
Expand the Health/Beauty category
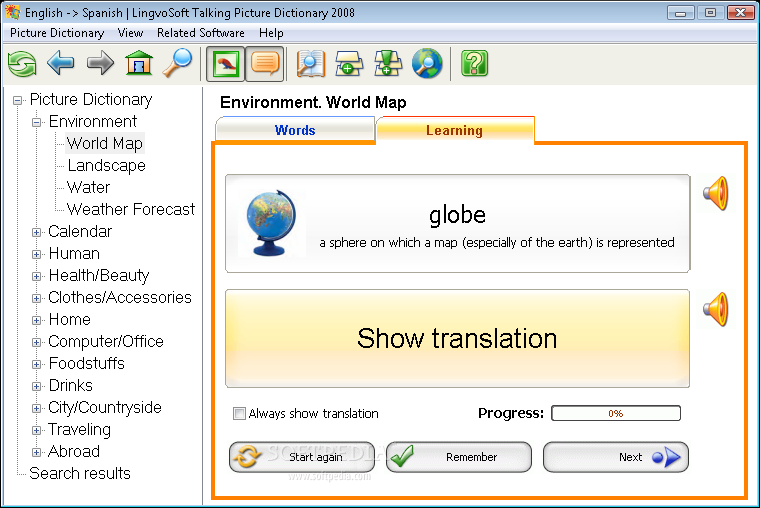point(36,276)
